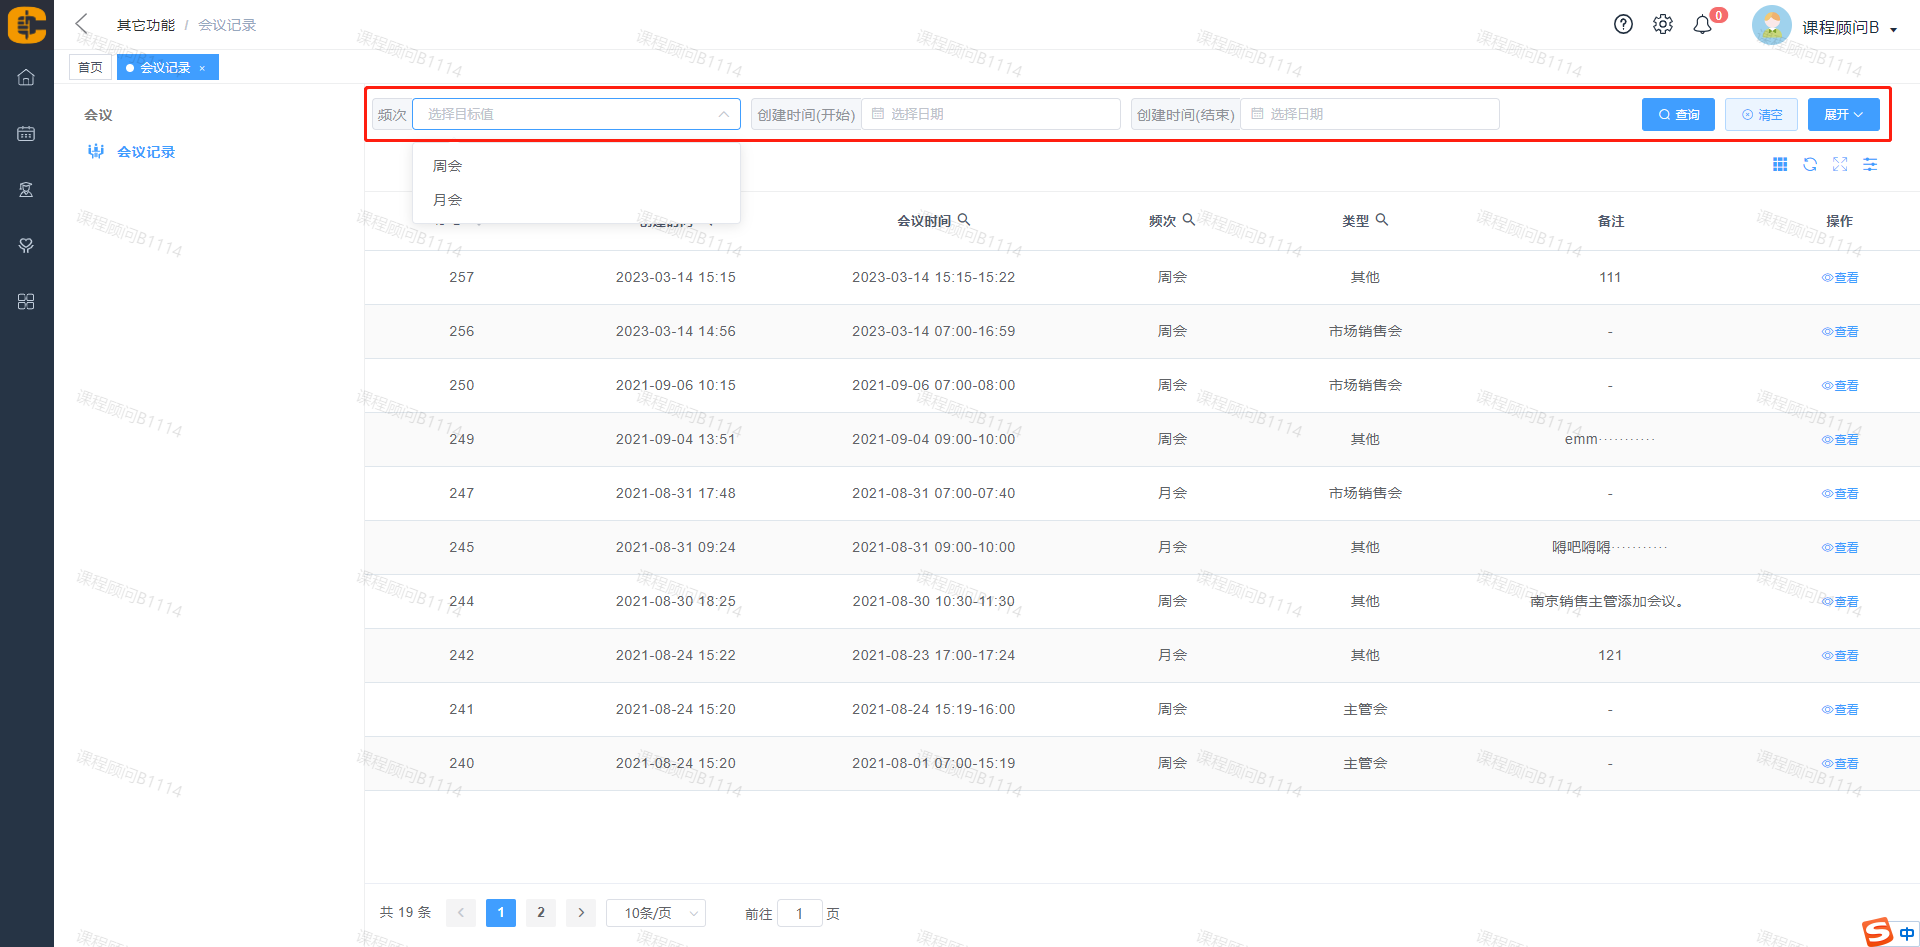Click the 创建时间(开始) date field
Image resolution: width=1920 pixels, height=947 pixels.
point(990,115)
